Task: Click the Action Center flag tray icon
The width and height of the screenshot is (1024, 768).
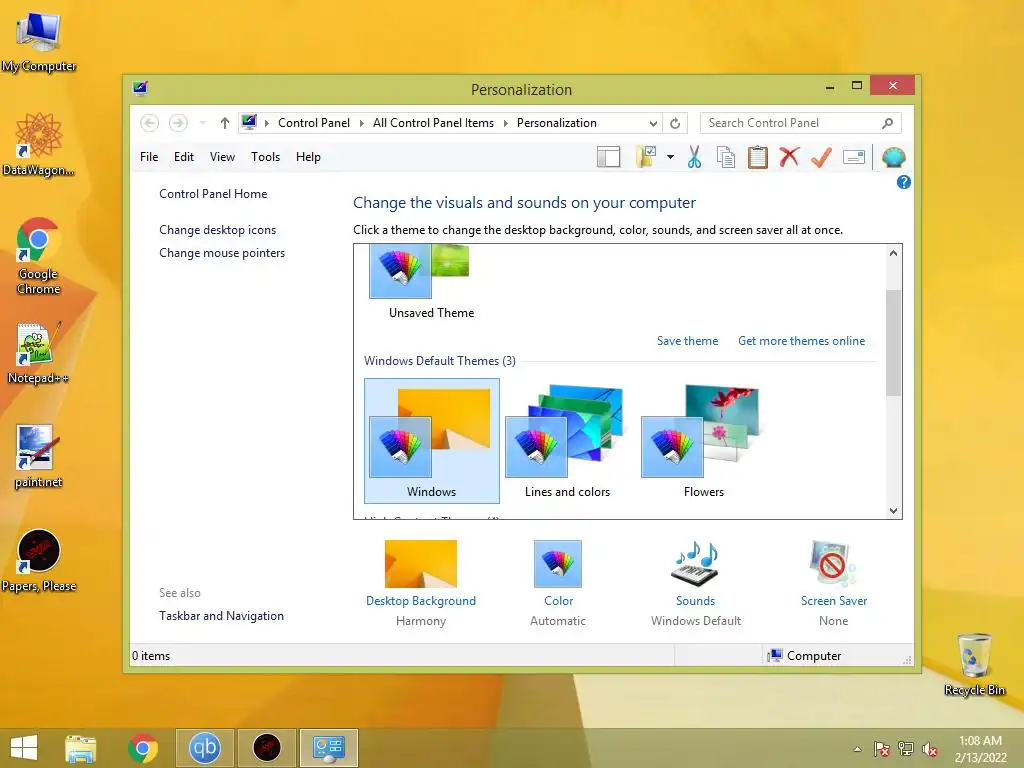Action: coord(882,749)
